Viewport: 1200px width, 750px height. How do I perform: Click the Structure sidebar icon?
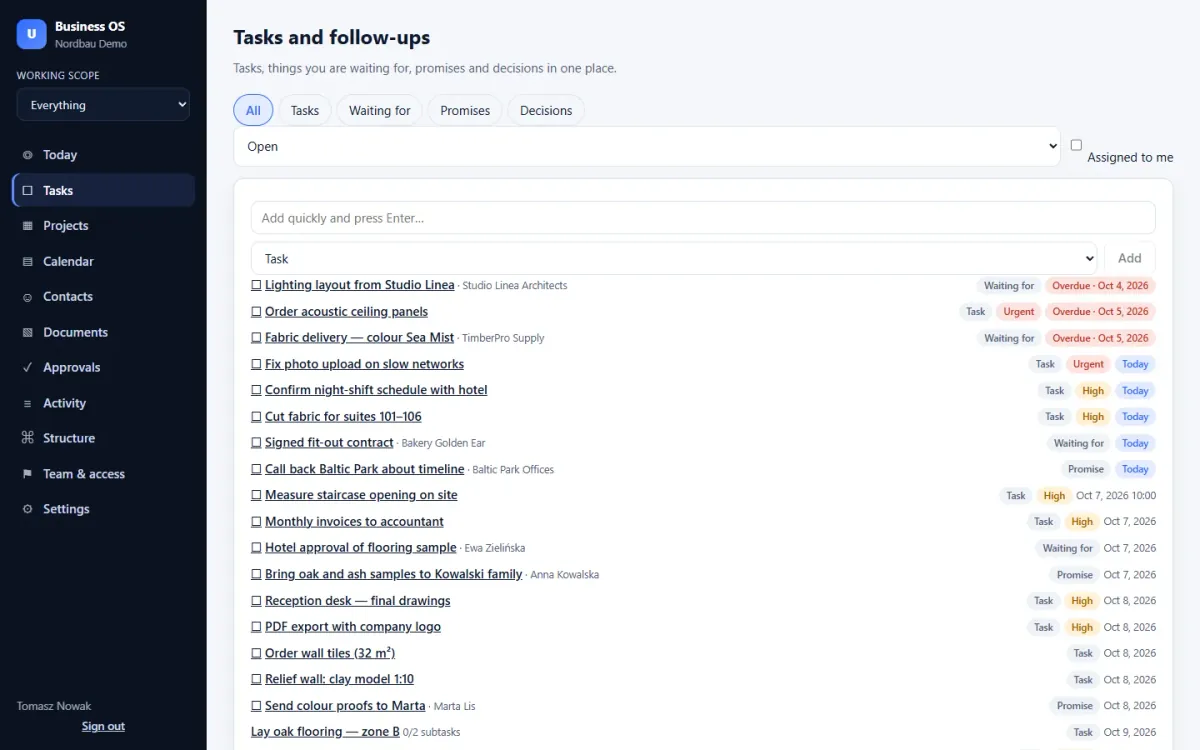tap(27, 438)
